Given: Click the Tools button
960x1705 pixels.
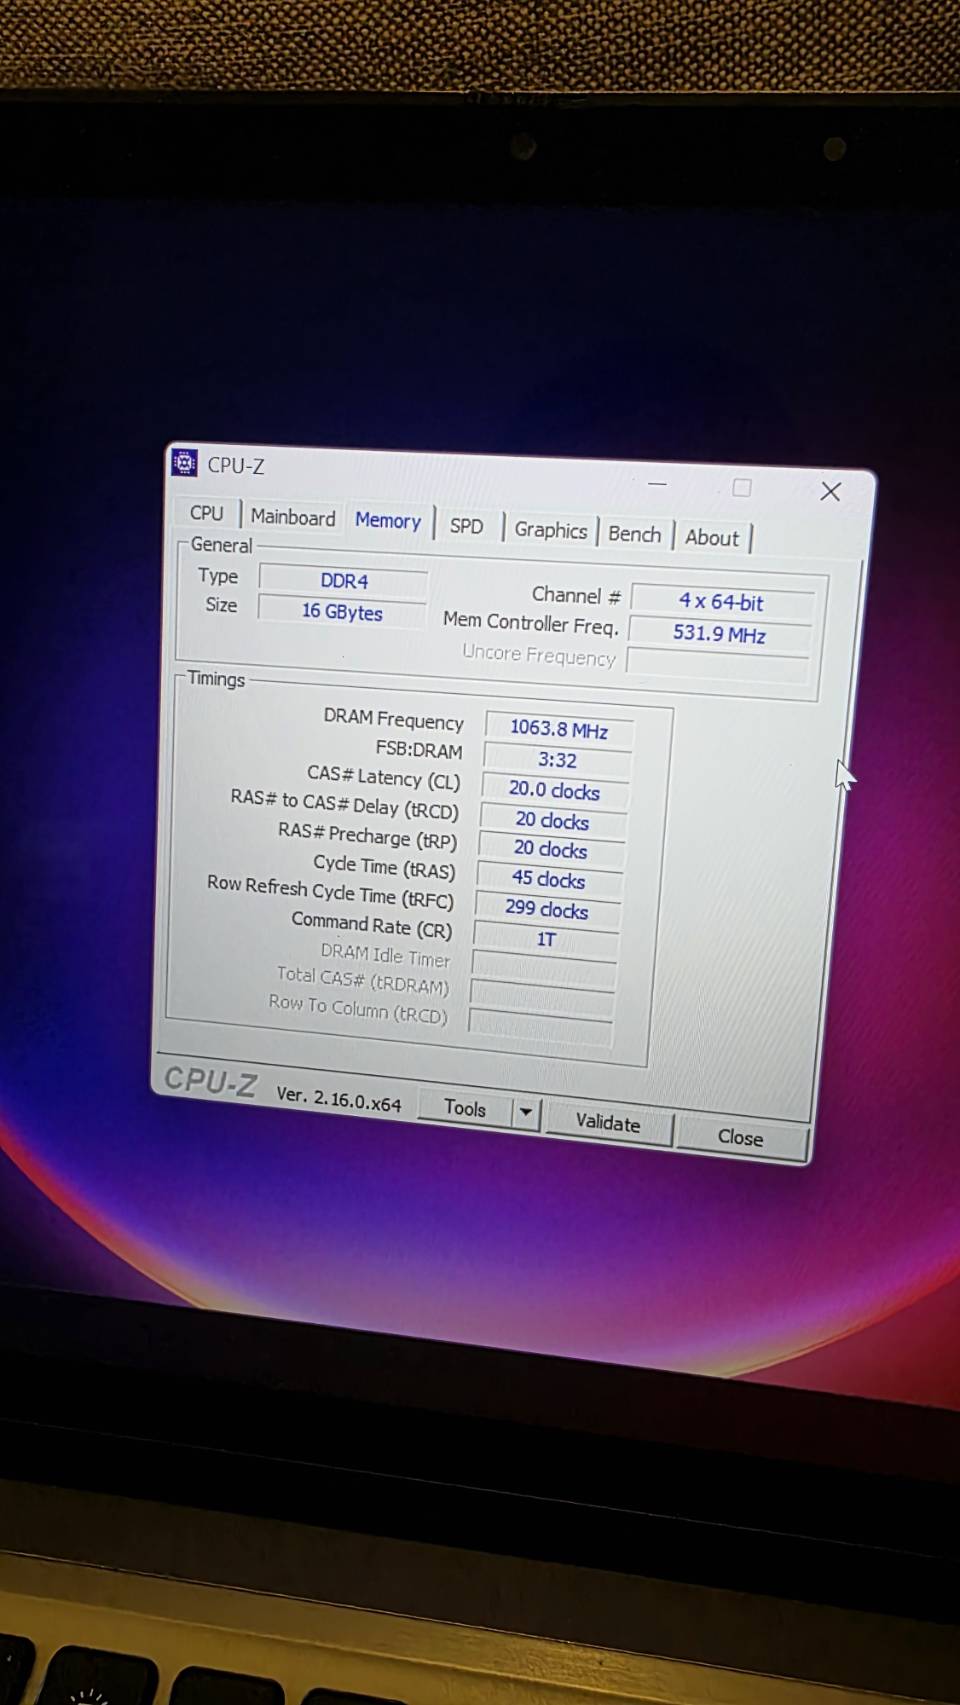Looking at the screenshot, I should 465,1107.
